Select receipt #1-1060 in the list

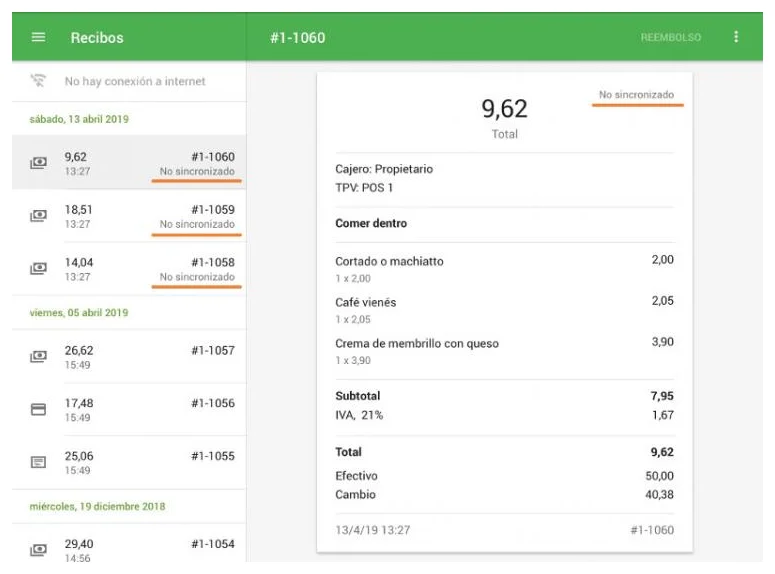(129, 162)
